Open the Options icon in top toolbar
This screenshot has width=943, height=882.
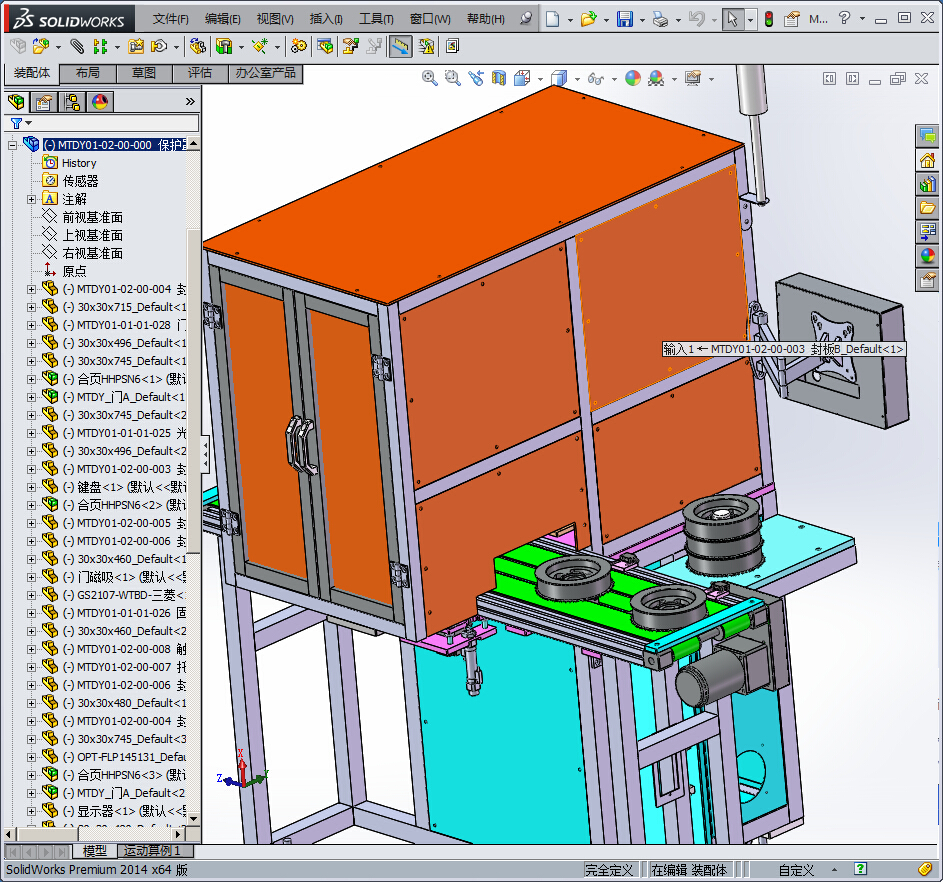791,19
